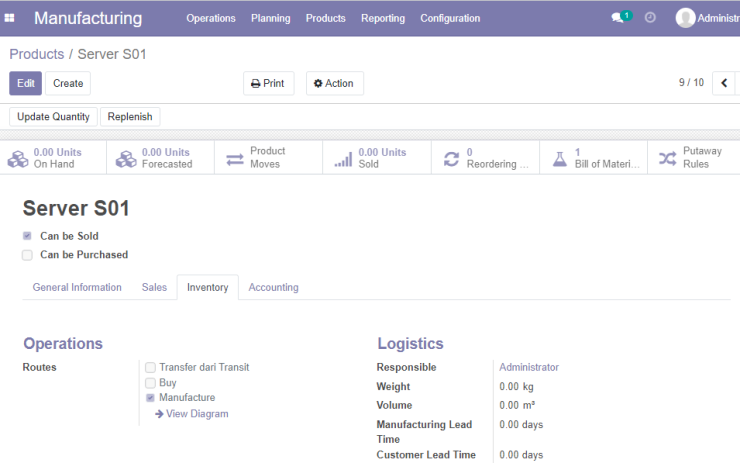Click the Routes field label
The width and height of the screenshot is (740, 463).
pyautogui.click(x=39, y=367)
